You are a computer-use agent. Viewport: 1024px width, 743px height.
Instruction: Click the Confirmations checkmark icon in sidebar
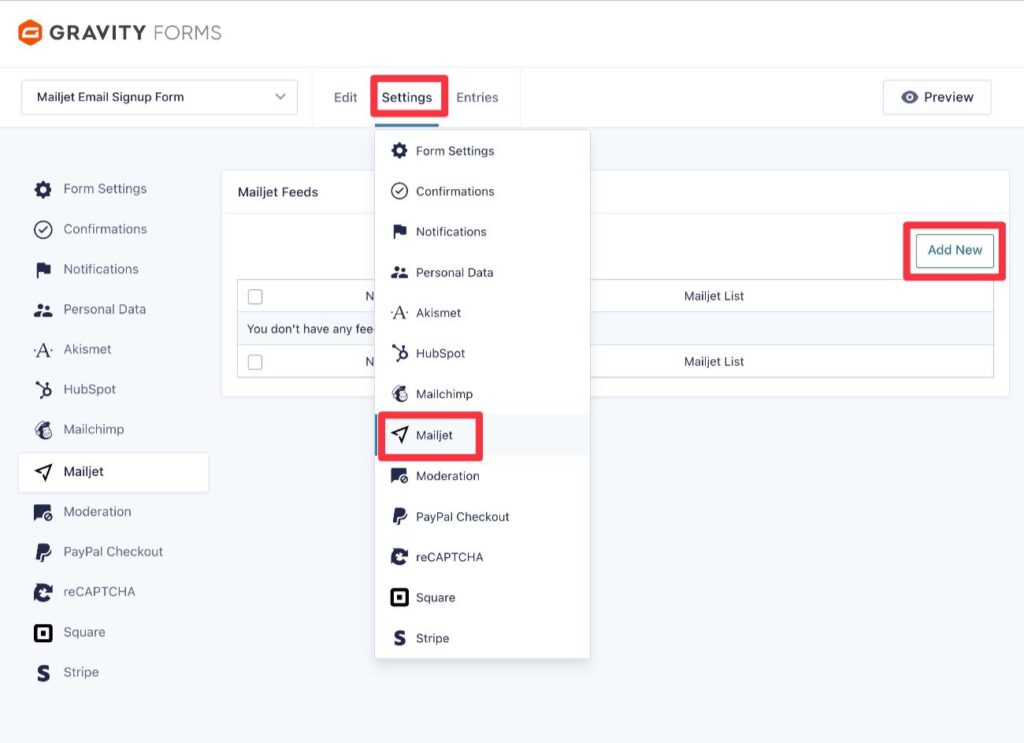43,230
